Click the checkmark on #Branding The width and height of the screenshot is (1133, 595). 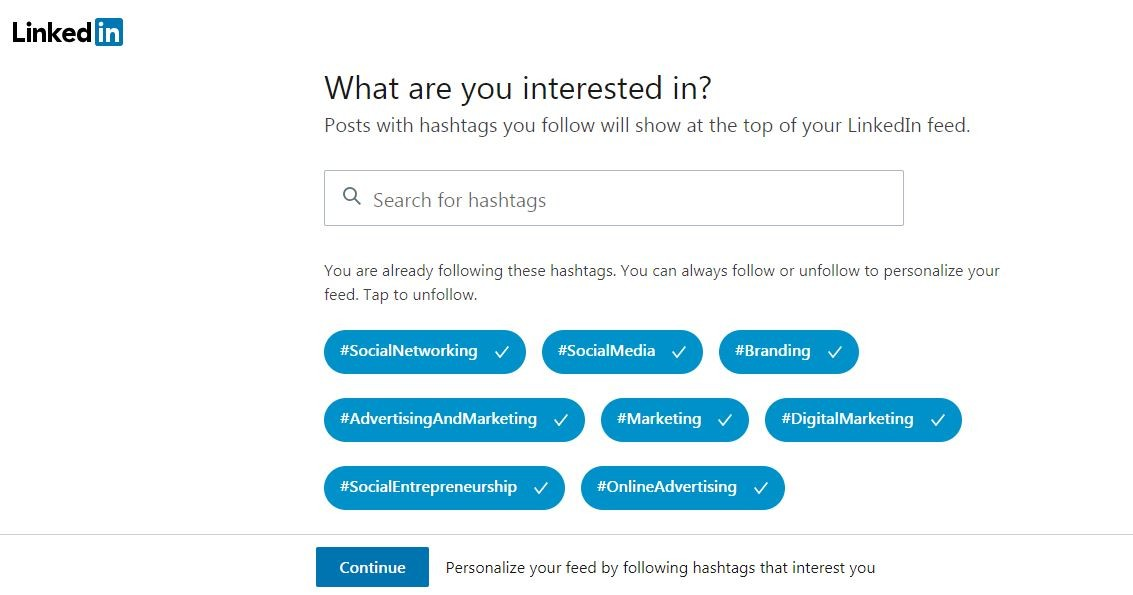(836, 352)
